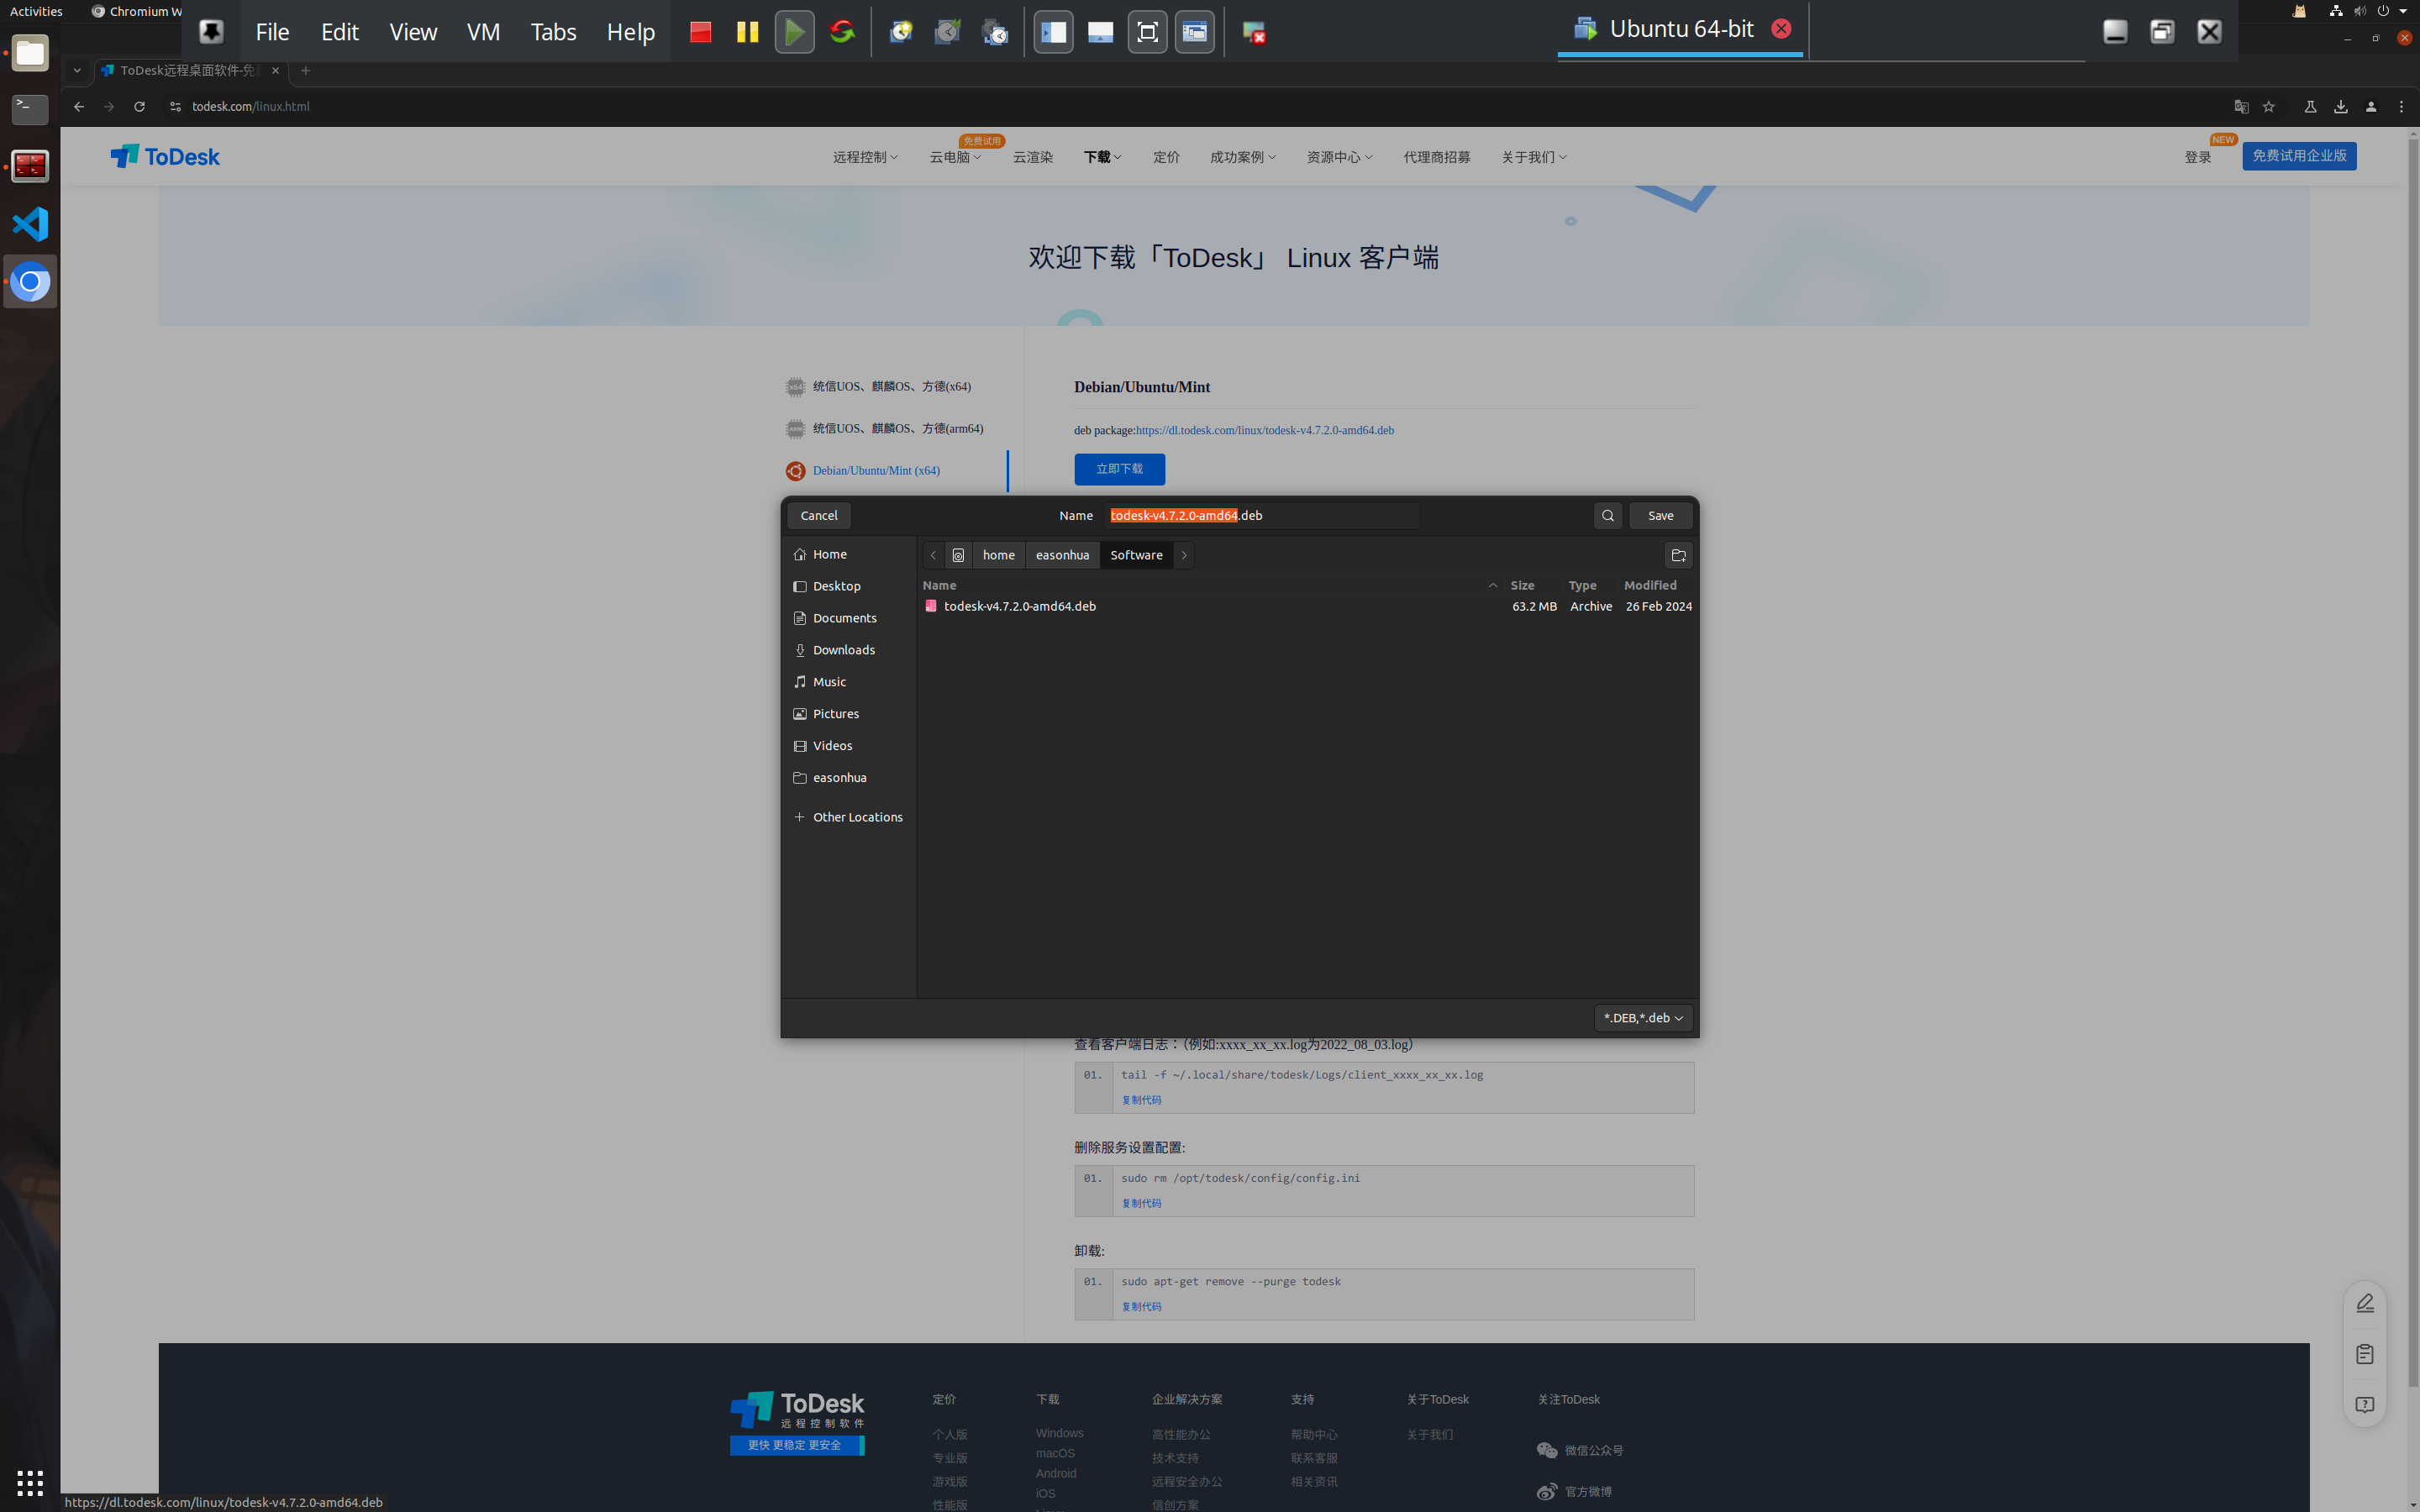Expand the 下载 navigation menu

(x=1102, y=157)
